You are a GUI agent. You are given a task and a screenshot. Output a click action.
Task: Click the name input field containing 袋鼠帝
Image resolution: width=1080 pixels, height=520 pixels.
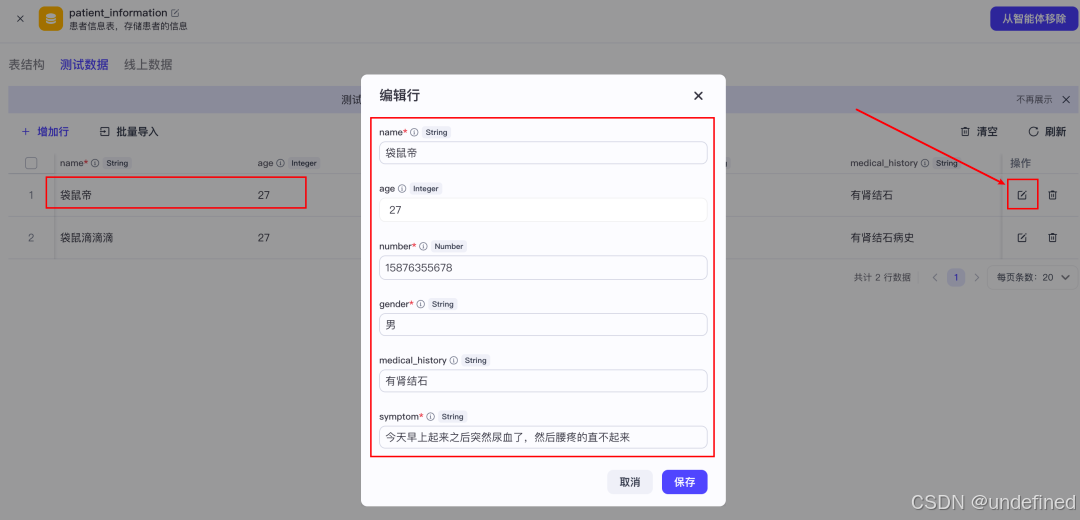click(x=543, y=153)
